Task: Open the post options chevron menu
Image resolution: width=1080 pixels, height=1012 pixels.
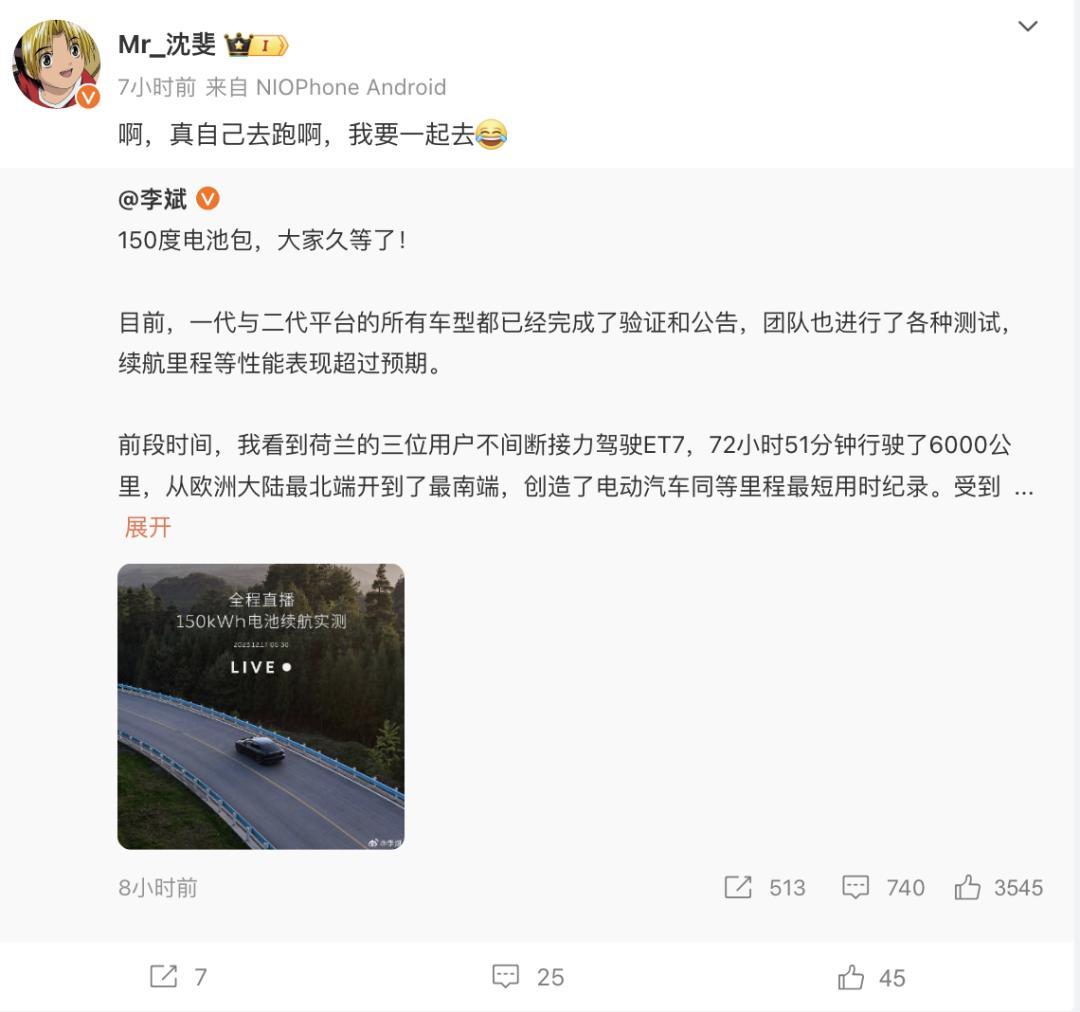Action: [x=1028, y=26]
